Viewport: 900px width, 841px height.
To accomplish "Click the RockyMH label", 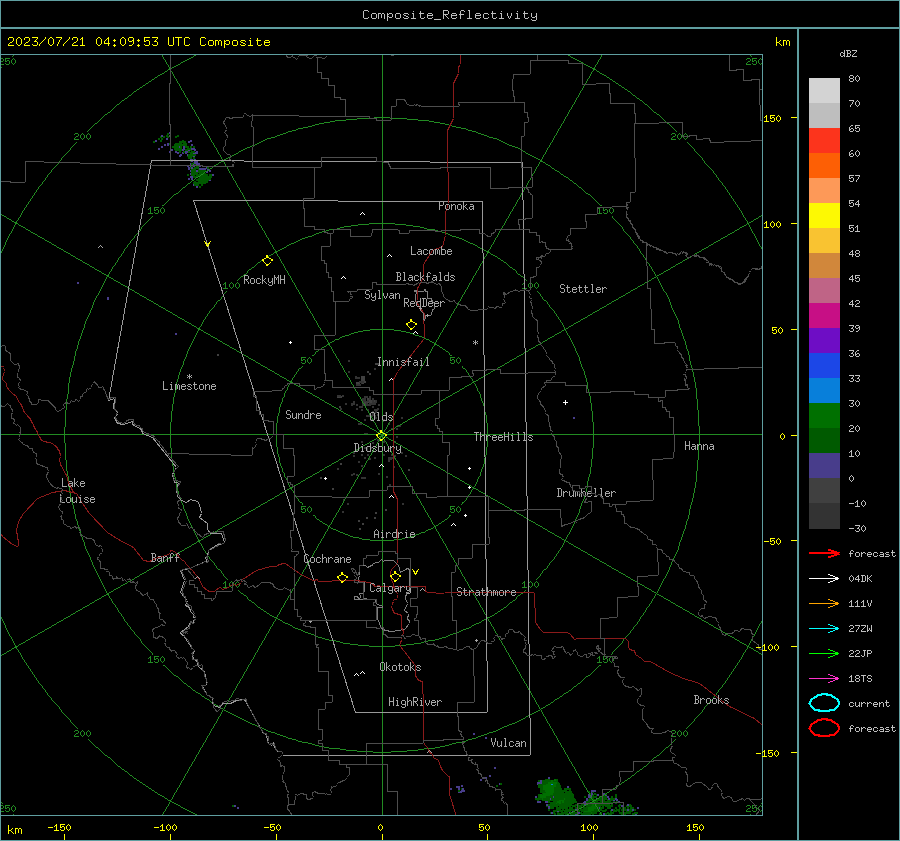I will (x=264, y=280).
